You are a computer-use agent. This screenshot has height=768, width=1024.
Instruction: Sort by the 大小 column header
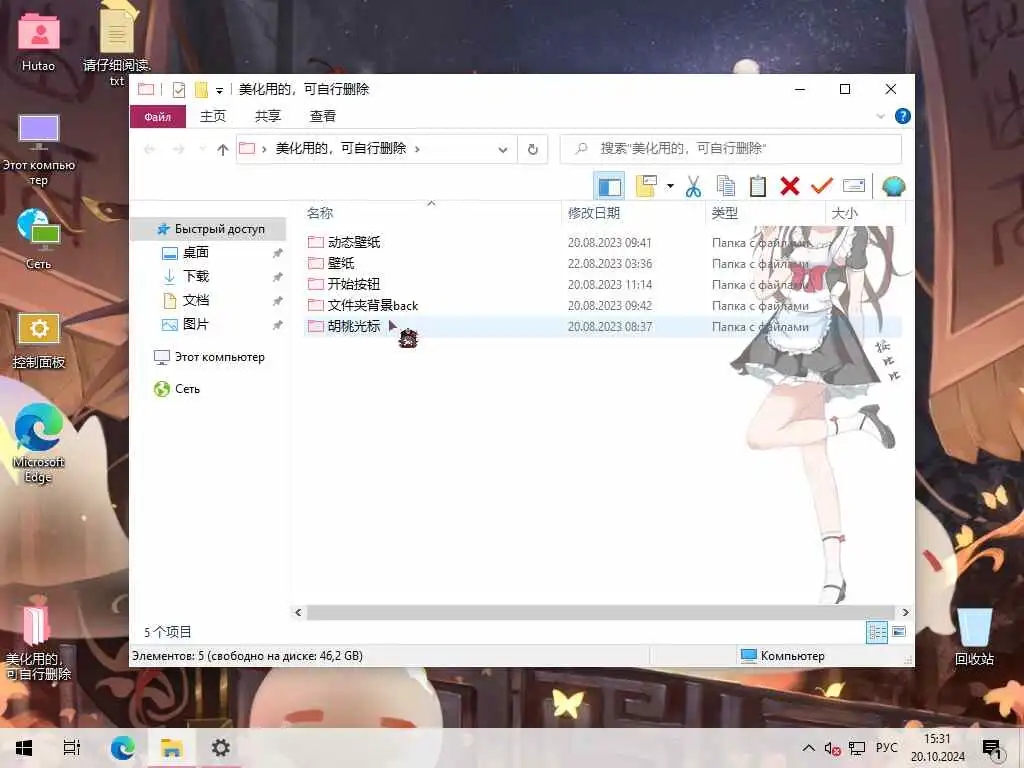pyautogui.click(x=844, y=213)
